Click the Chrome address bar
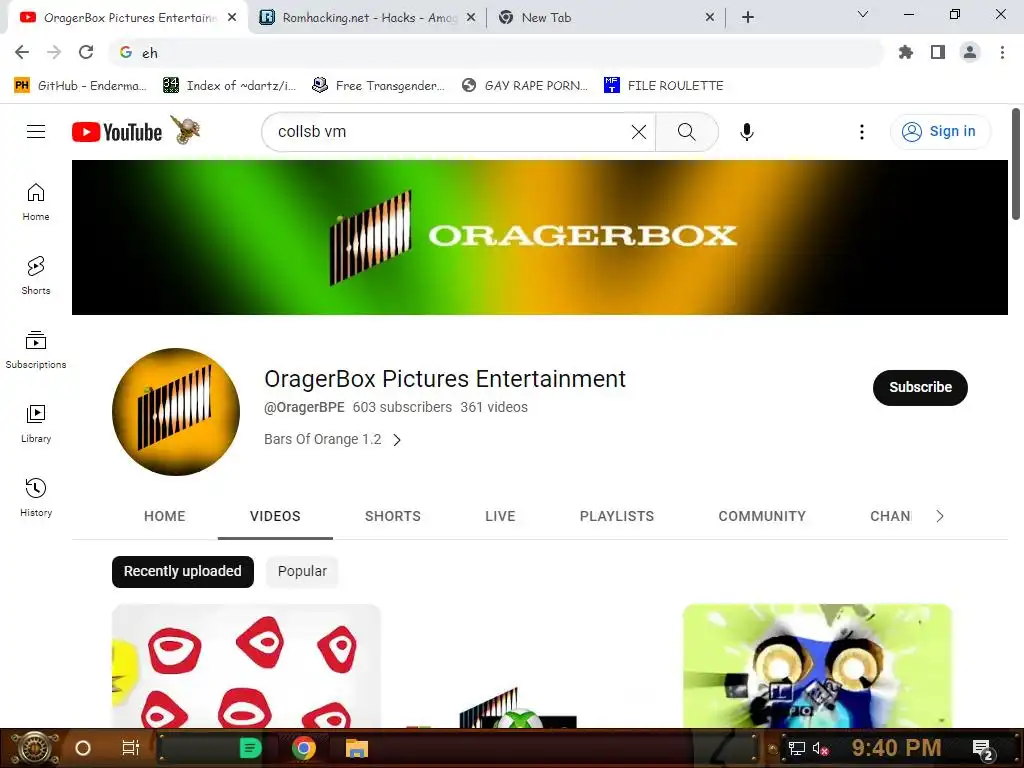The height and width of the screenshot is (768, 1024). (x=496, y=52)
